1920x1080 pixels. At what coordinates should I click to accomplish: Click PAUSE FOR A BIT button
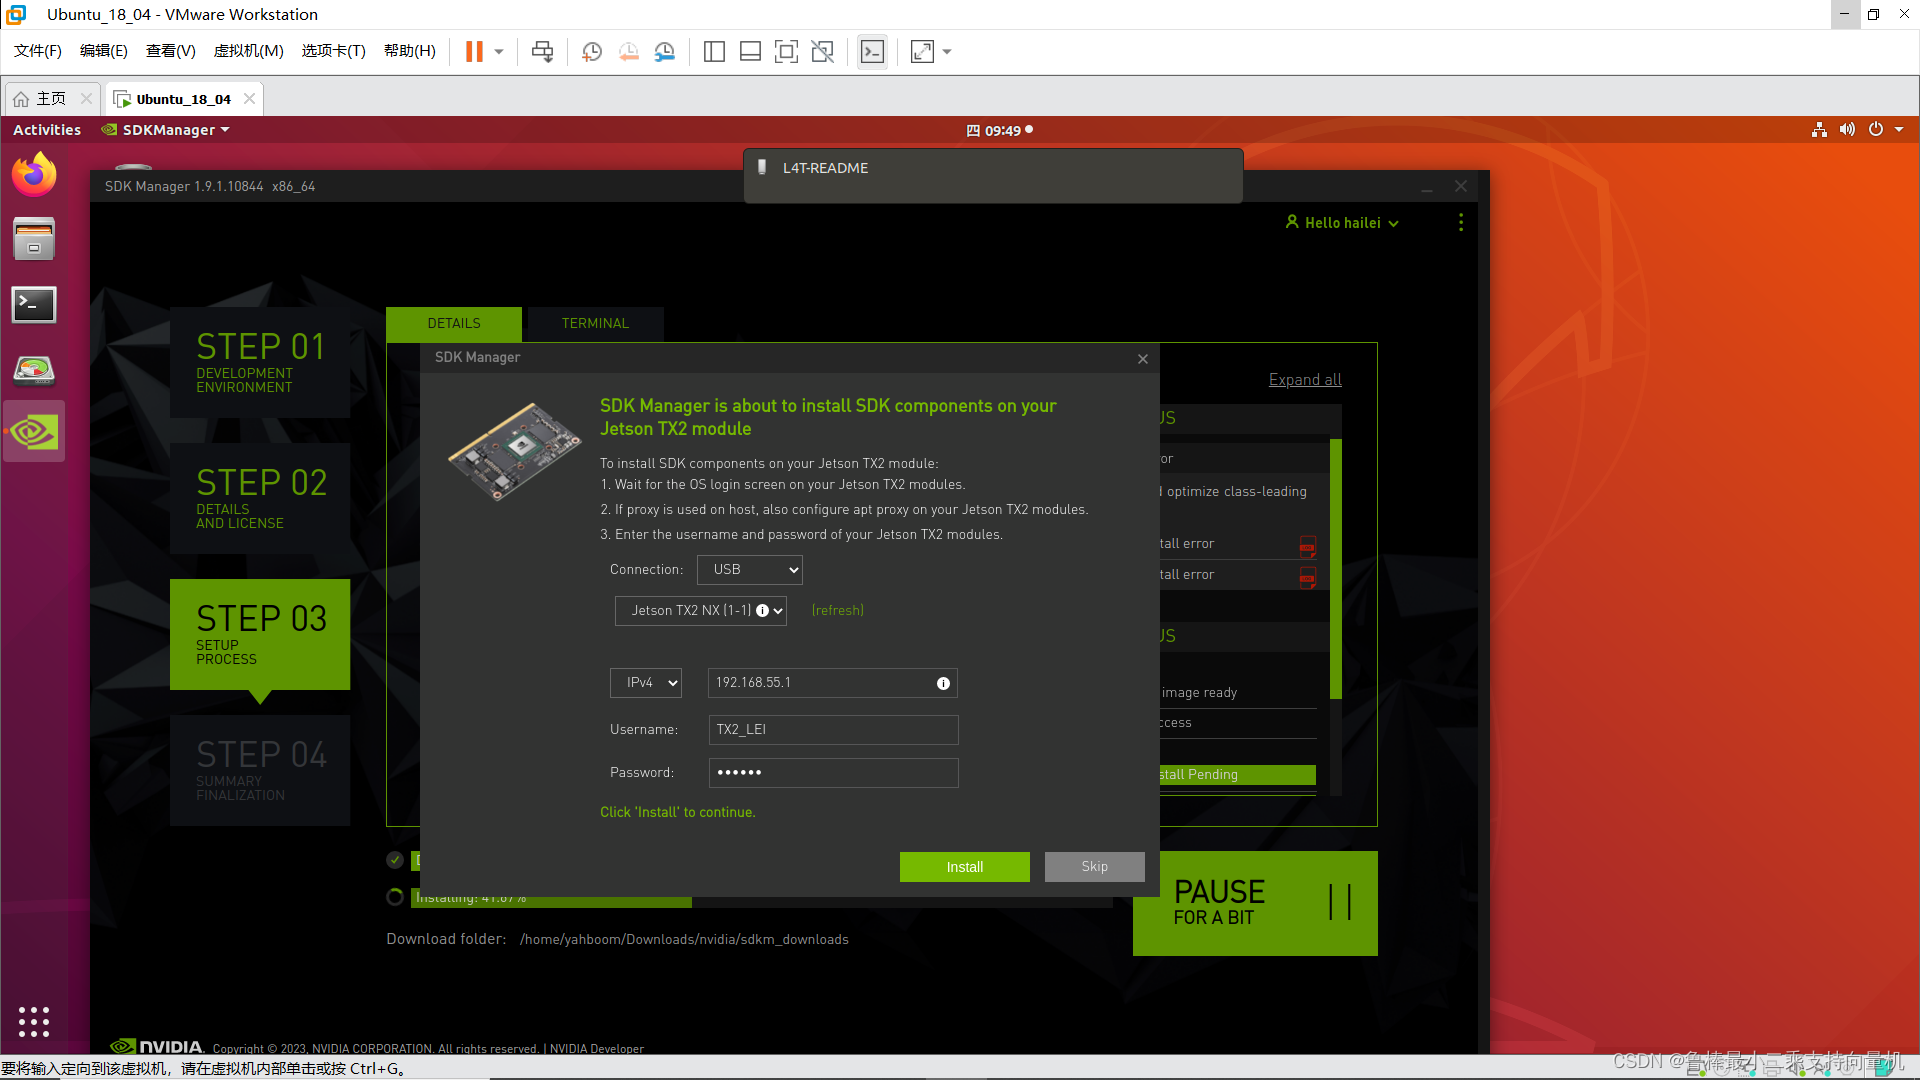point(1255,903)
